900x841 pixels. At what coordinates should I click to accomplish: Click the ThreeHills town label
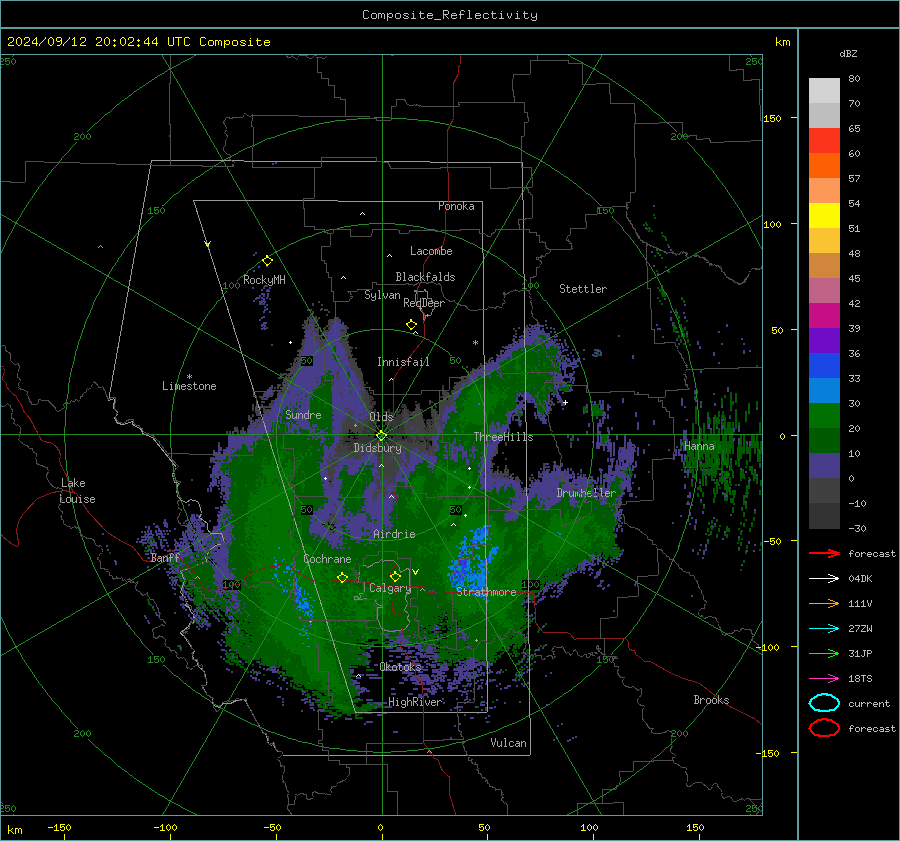pyautogui.click(x=503, y=437)
